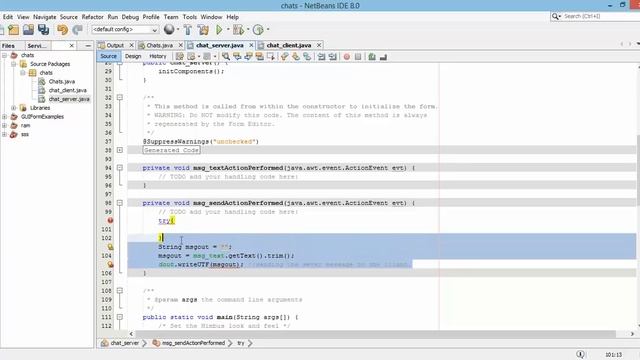
Task: Click Shift Line Right icon
Action: [333, 57]
